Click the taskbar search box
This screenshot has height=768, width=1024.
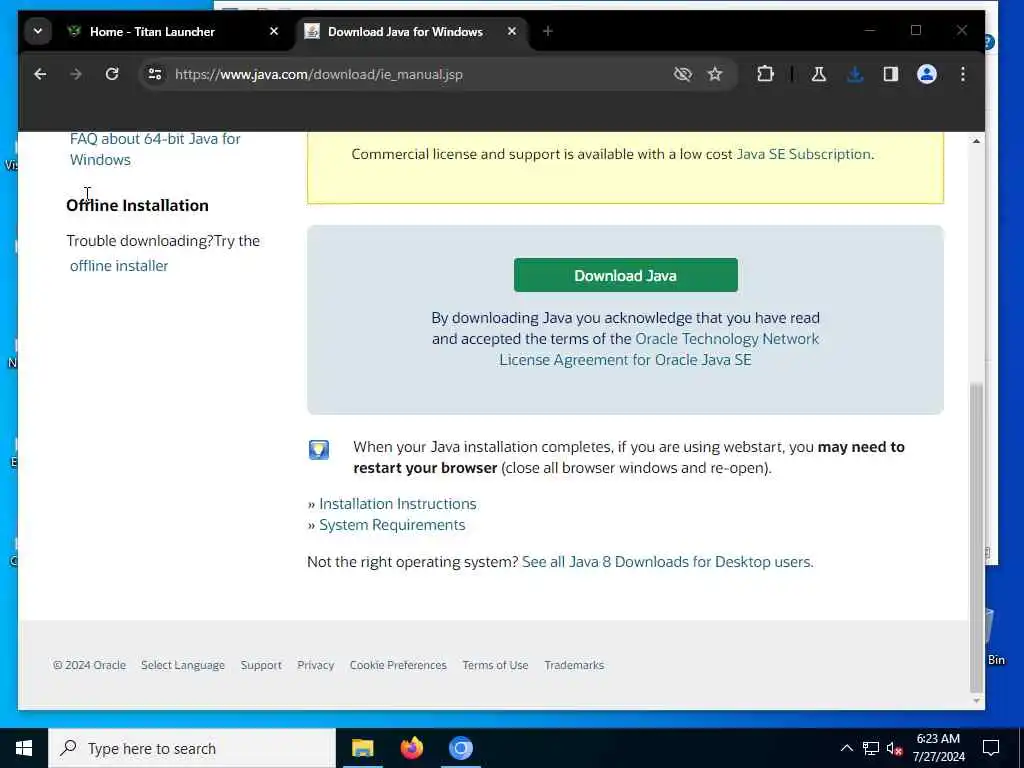[192, 748]
